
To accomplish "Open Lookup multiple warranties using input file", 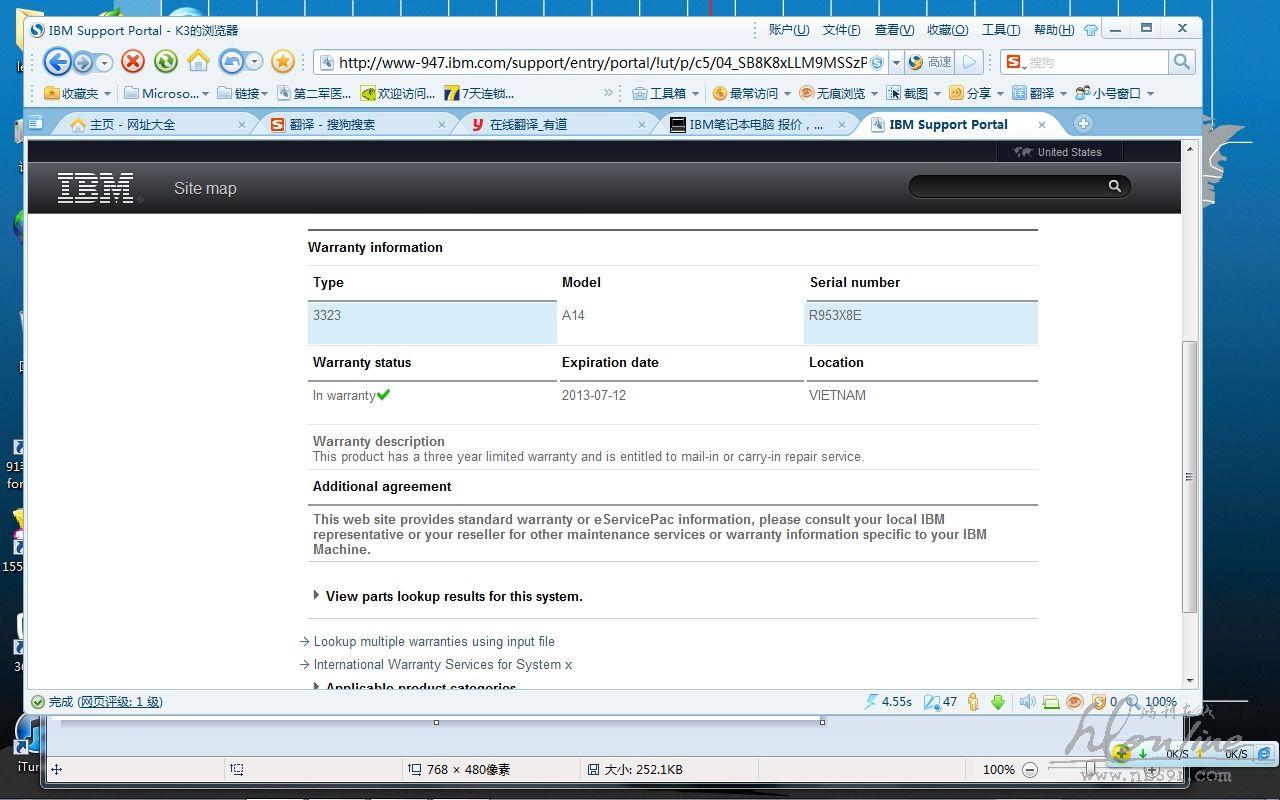I will click(x=434, y=642).
